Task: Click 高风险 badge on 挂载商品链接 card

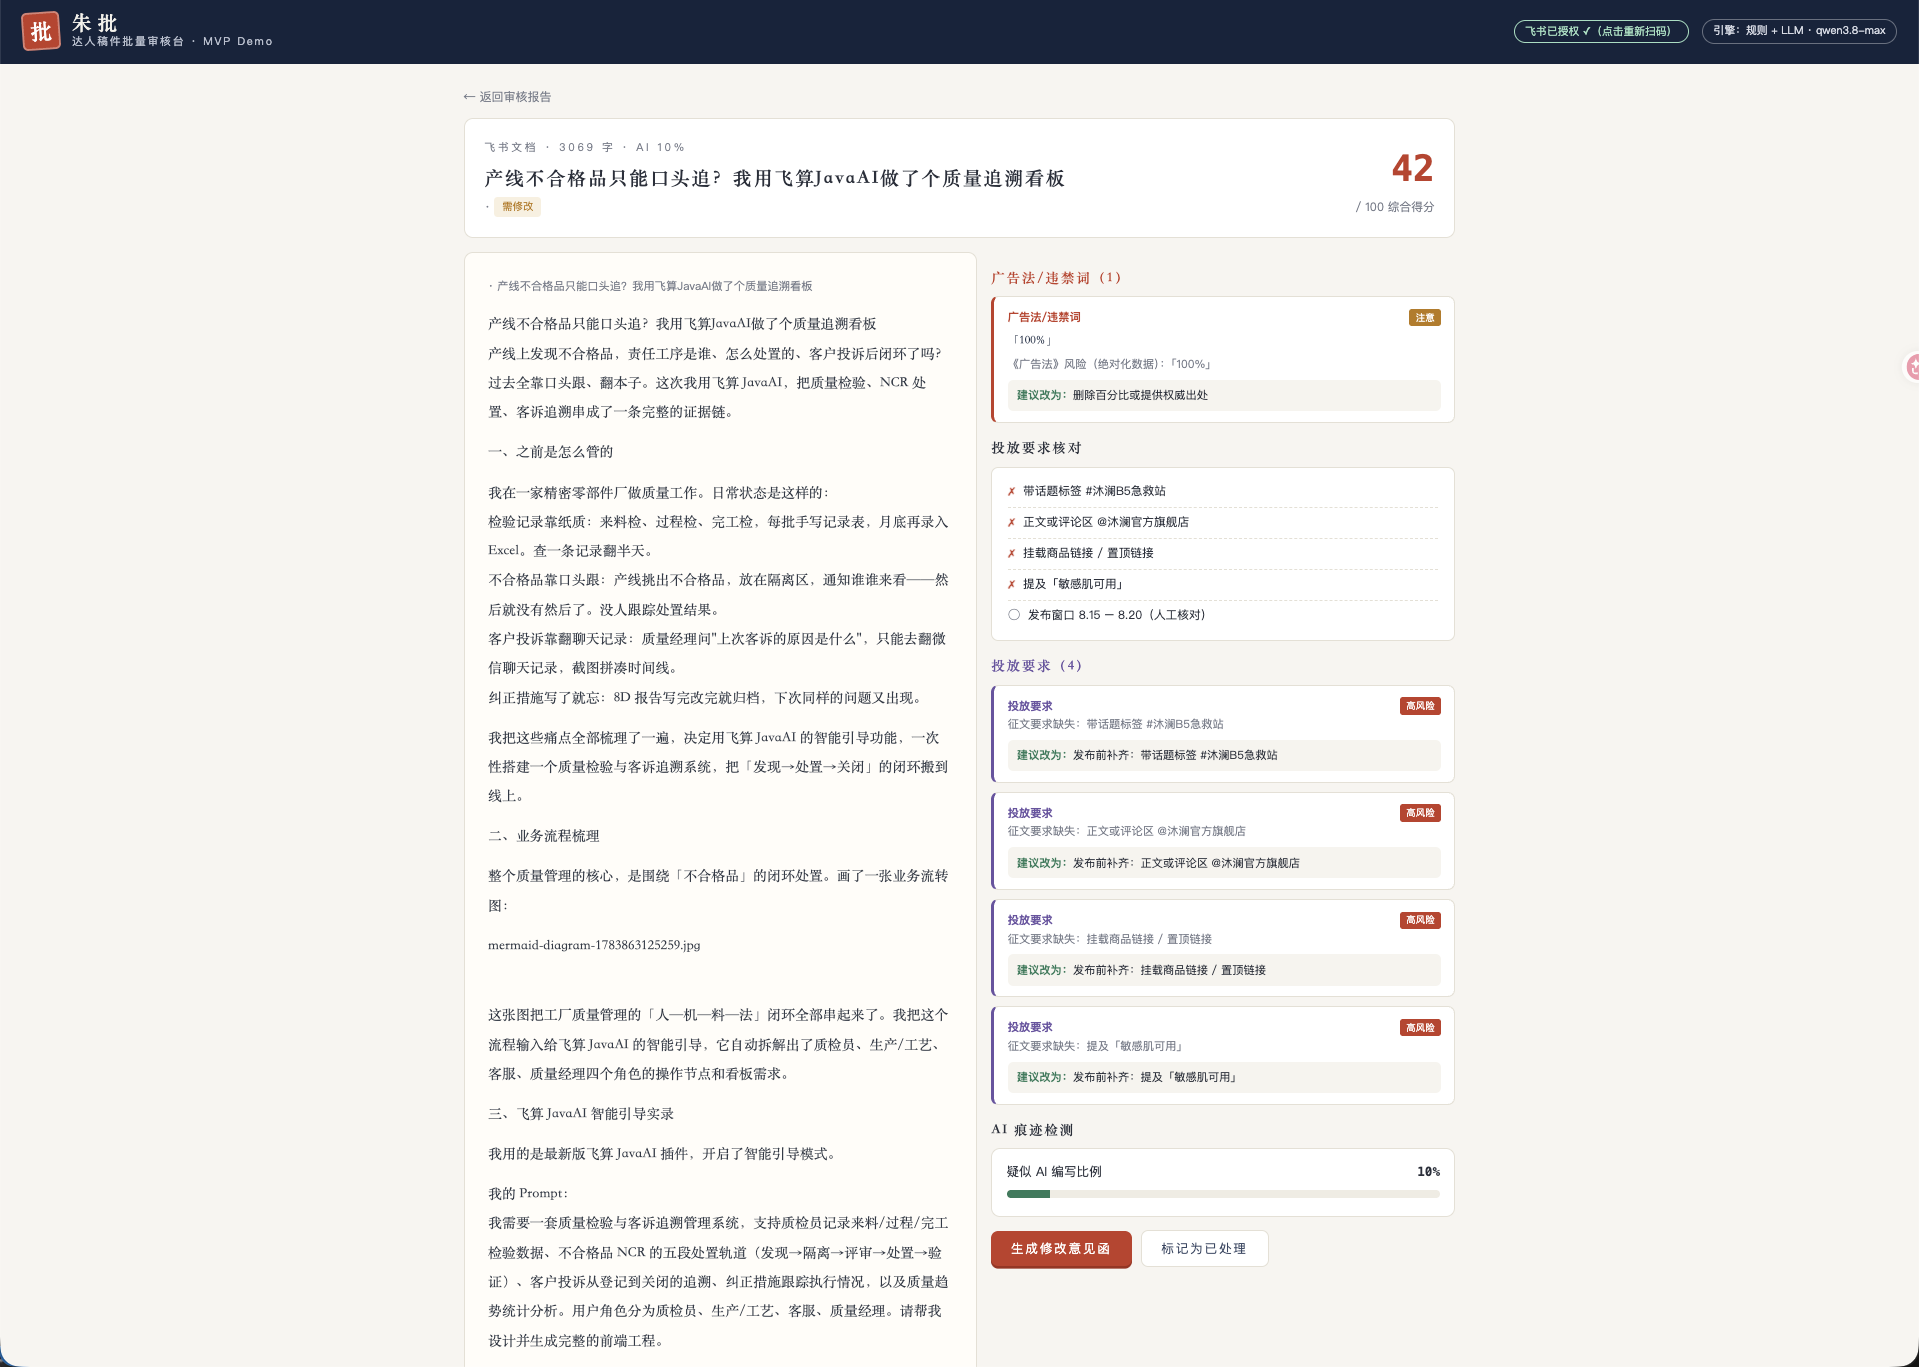Action: pos(1420,920)
